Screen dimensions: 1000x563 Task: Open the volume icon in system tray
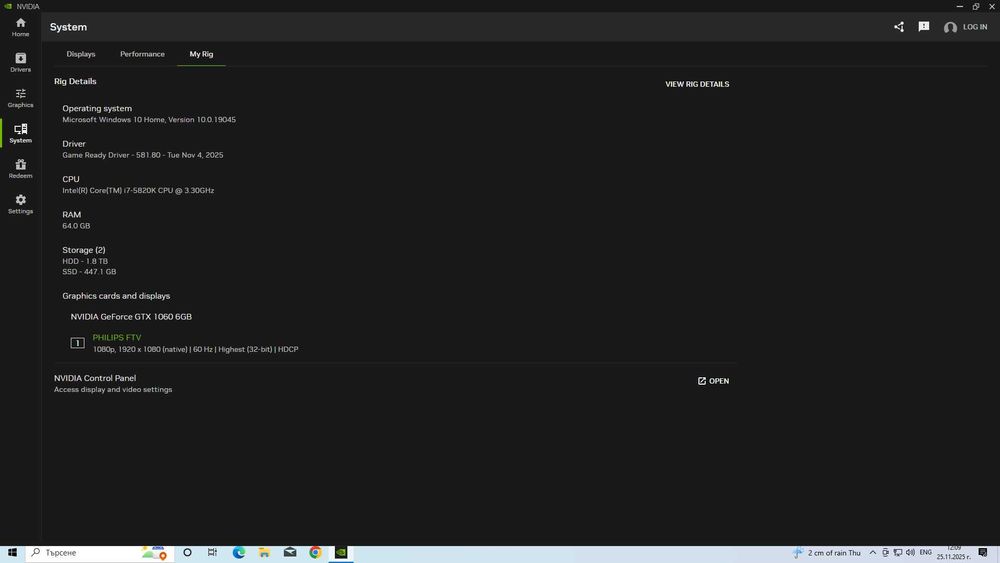pos(910,553)
